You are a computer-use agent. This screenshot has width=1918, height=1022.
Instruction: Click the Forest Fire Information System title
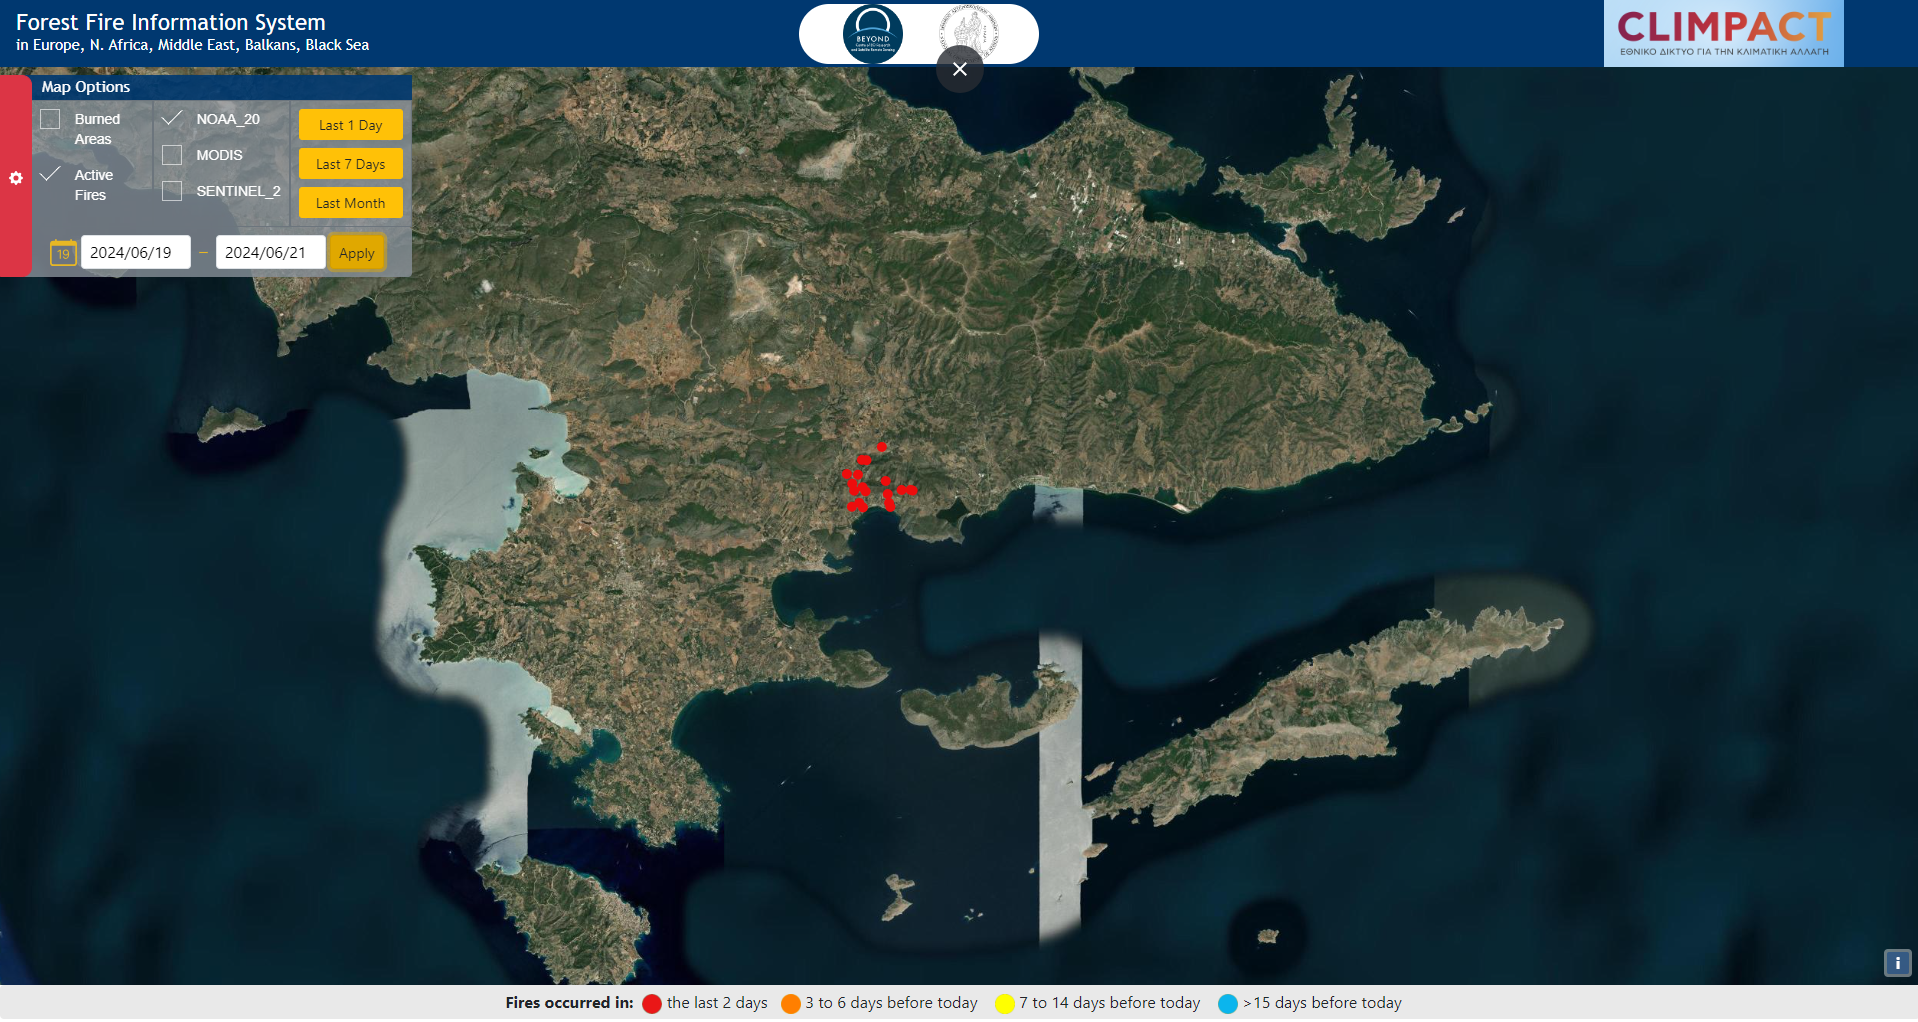click(171, 22)
